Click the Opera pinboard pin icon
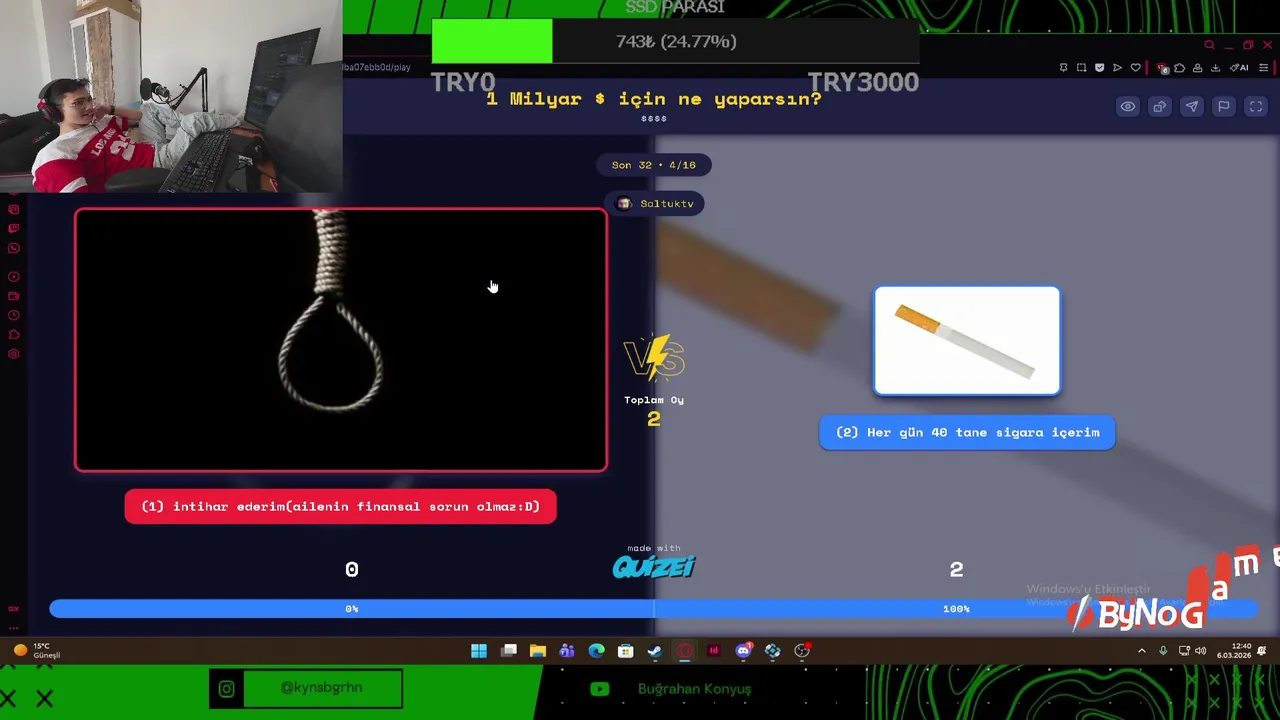This screenshot has height=720, width=1280. click(x=1064, y=68)
